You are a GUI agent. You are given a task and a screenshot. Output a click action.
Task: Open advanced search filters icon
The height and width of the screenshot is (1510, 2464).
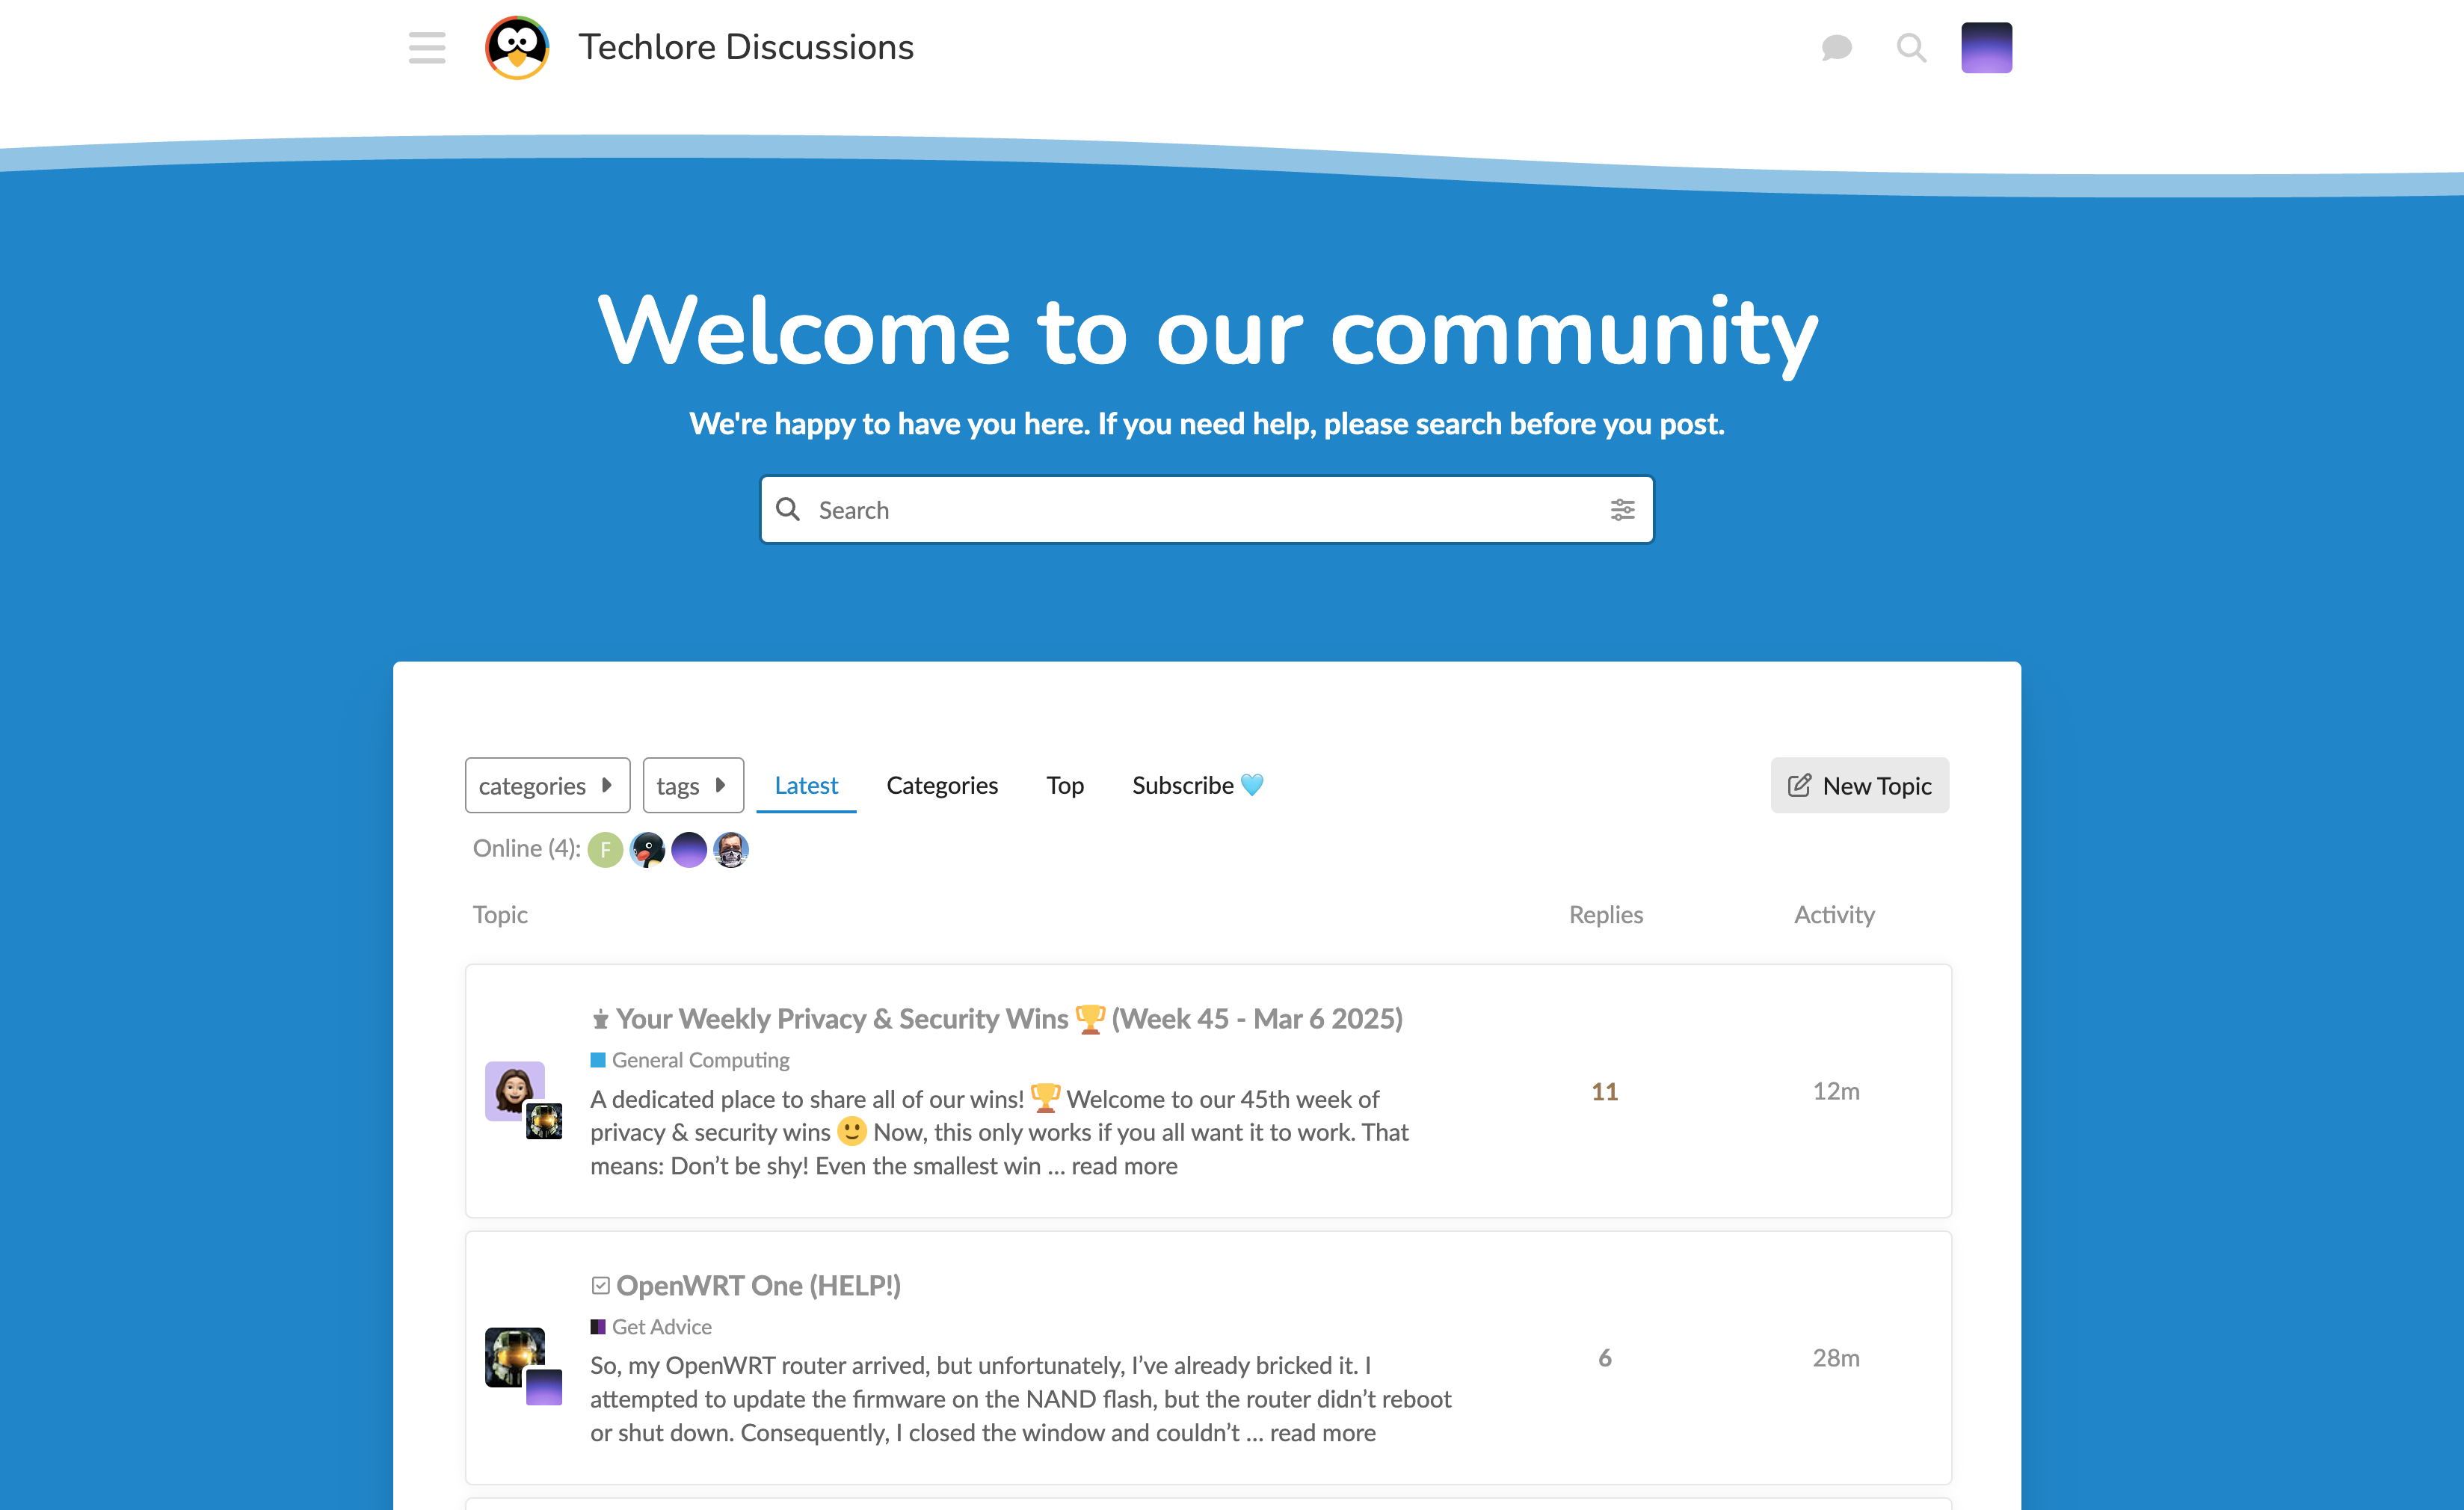click(x=1622, y=510)
